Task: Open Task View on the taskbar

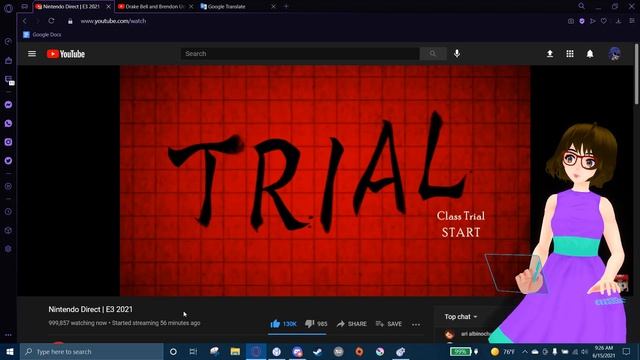Action: click(193, 352)
